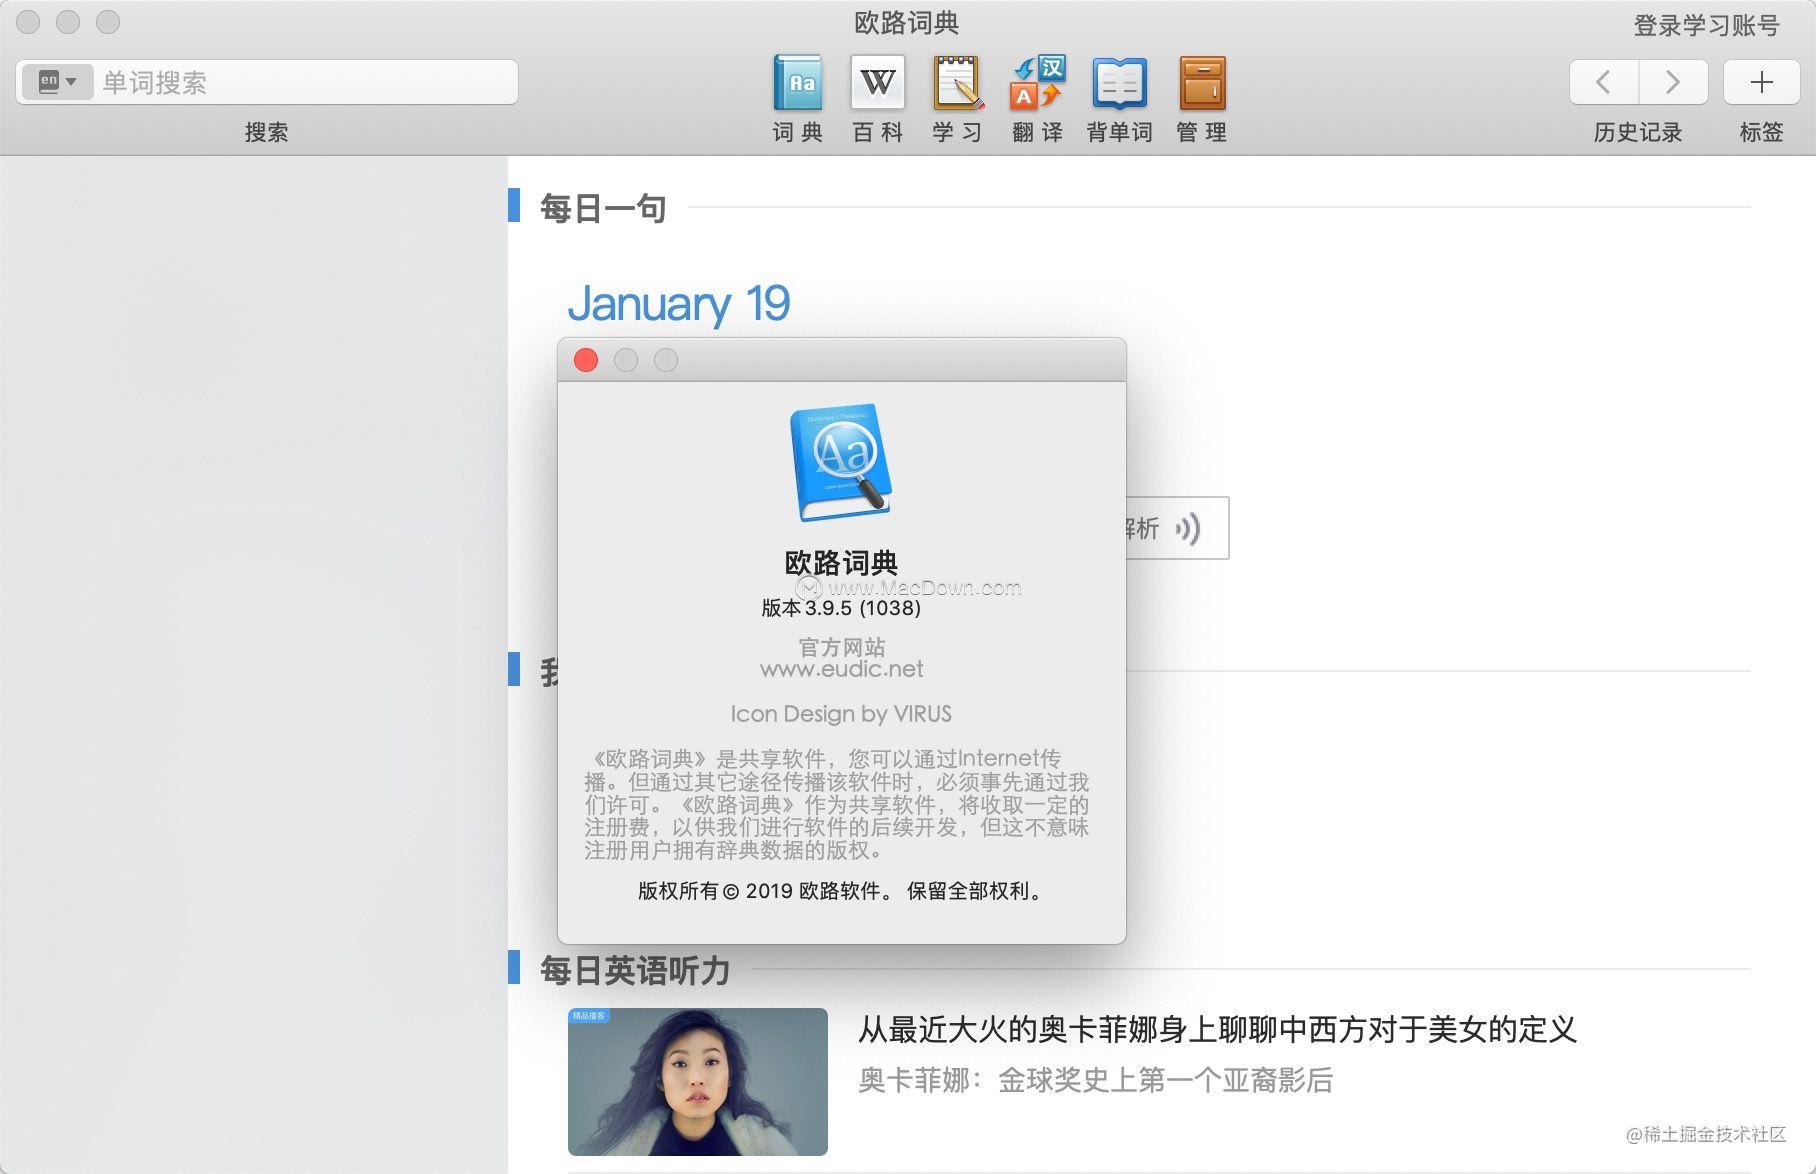Click the 每日一句 section heading
The width and height of the screenshot is (1816, 1174).
pos(603,208)
